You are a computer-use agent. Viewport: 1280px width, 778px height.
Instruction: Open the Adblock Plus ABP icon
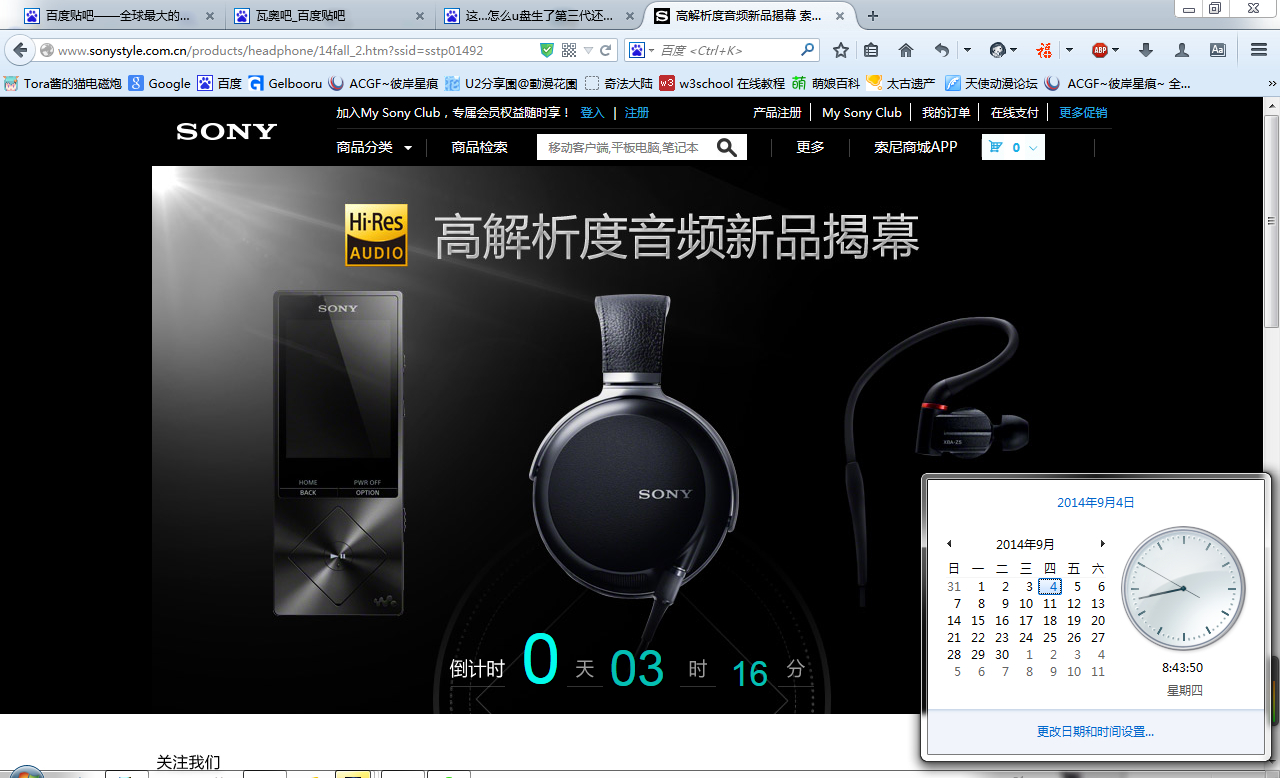(x=1100, y=50)
